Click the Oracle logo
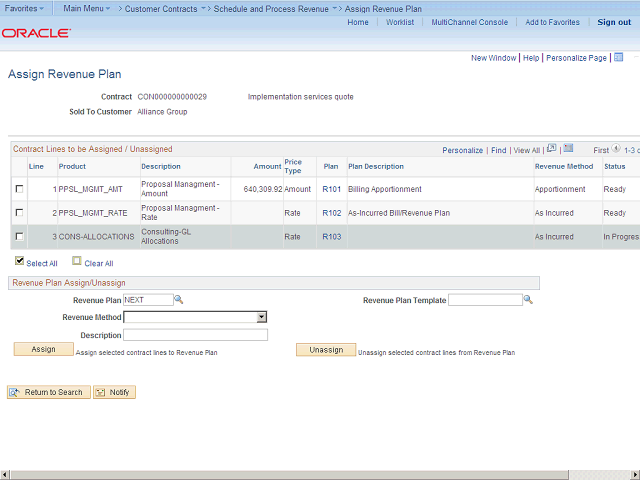This screenshot has height=480, width=640. tap(36, 33)
